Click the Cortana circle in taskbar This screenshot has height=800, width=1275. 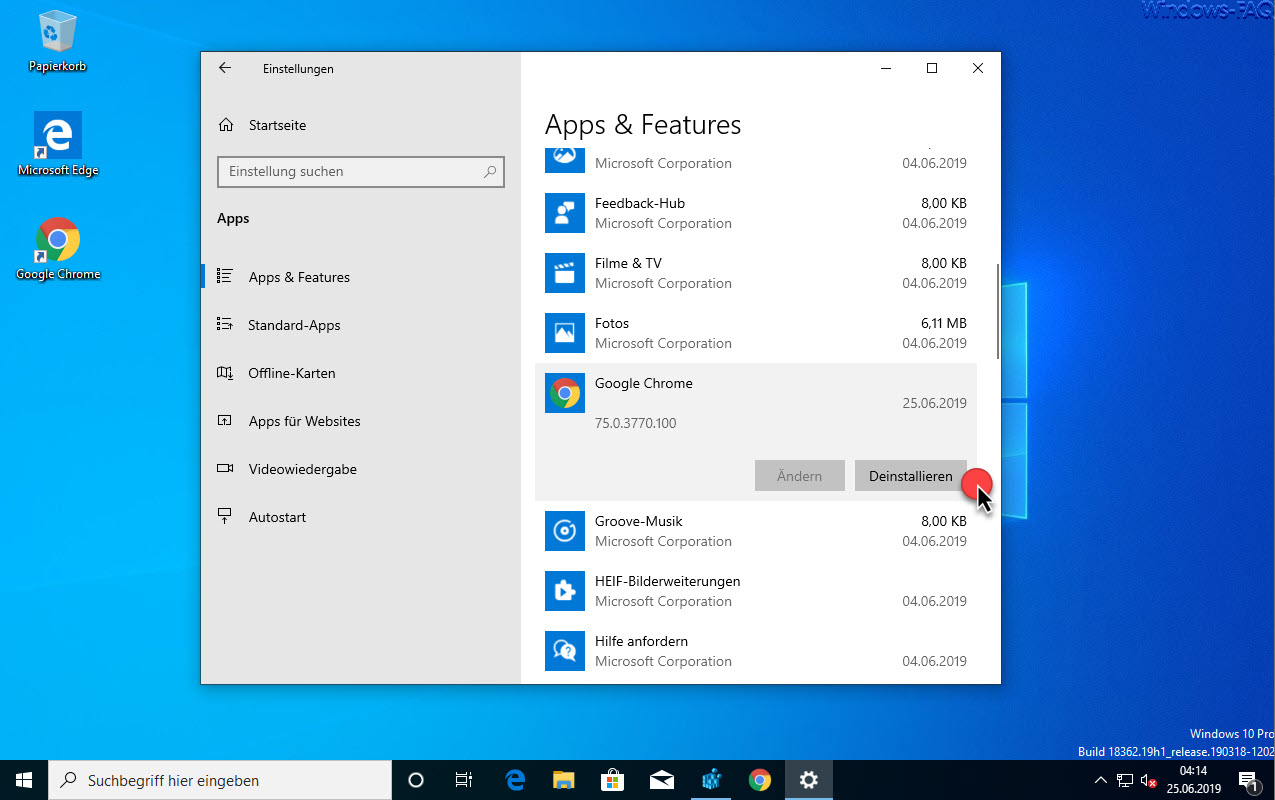click(x=416, y=780)
